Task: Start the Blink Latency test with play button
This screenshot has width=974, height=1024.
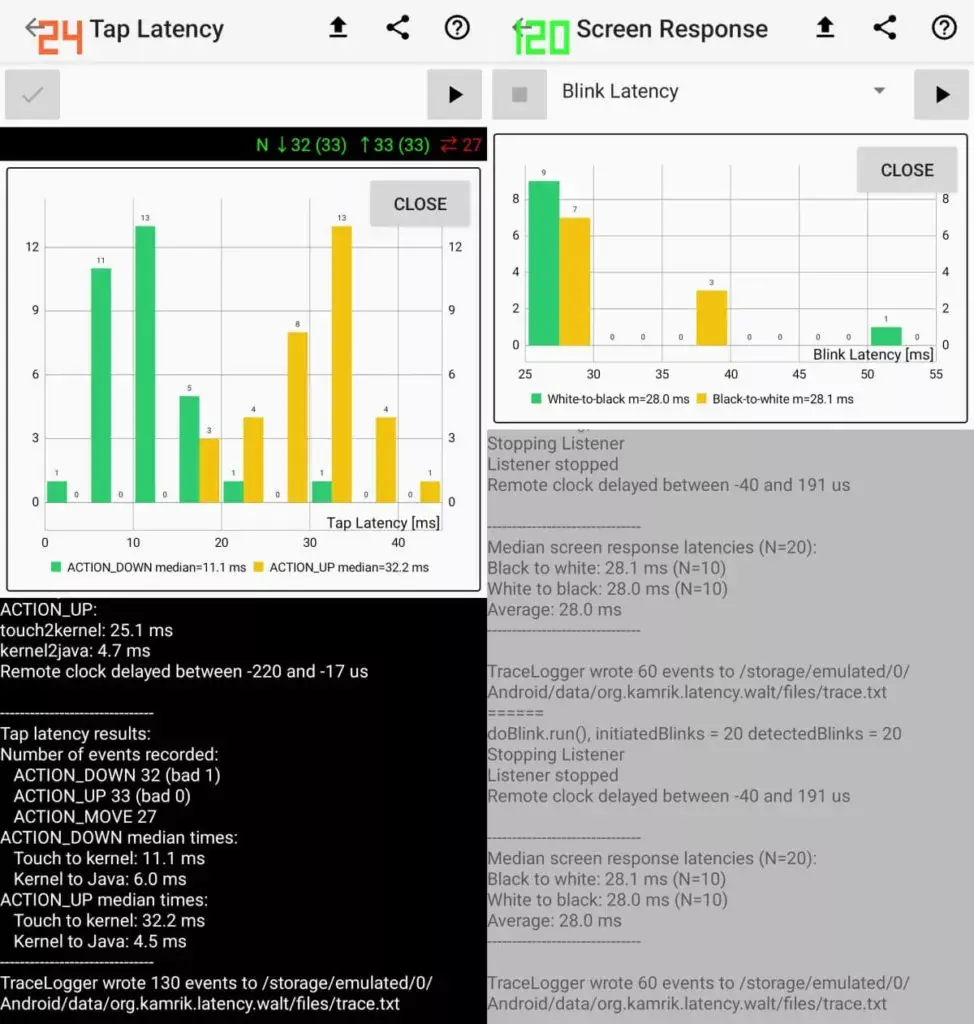Action: point(941,95)
